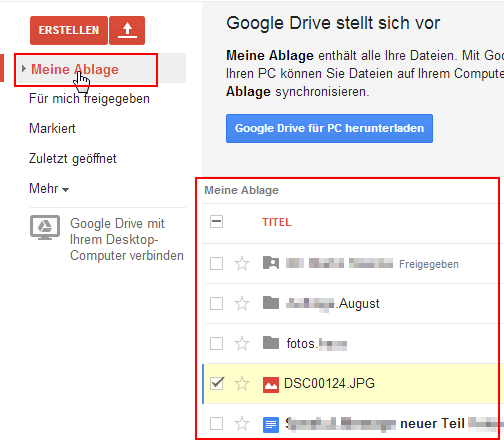Click folder icon next to fotos
This screenshot has width=504, height=442.
pyautogui.click(x=271, y=343)
